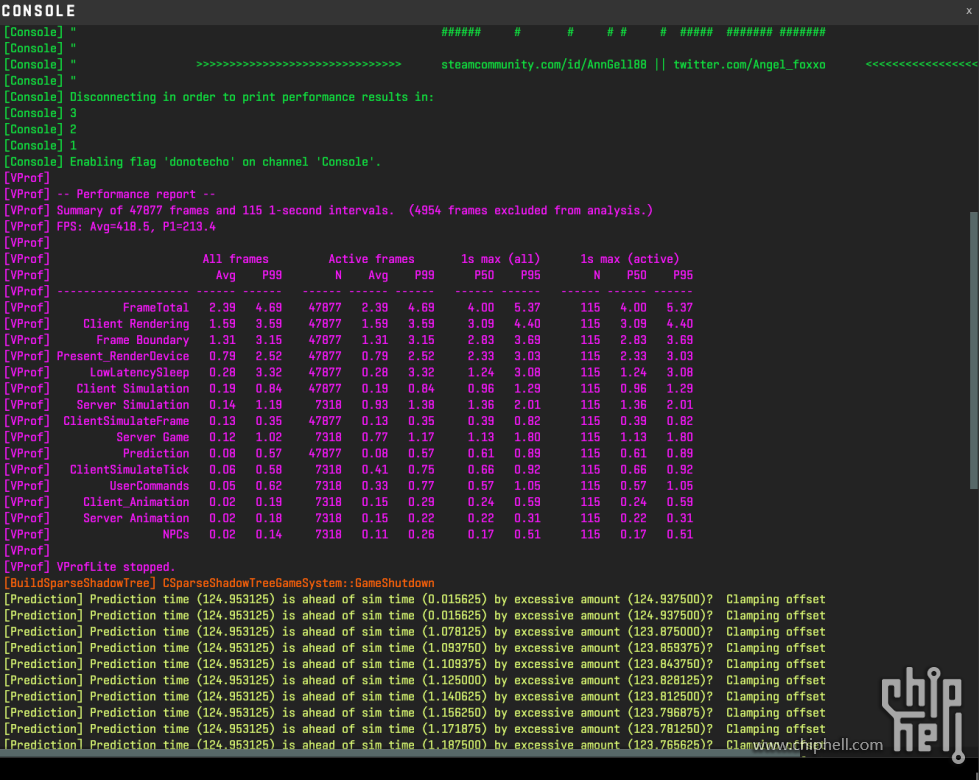Click the Prediction line with sim time 1.109375
Viewport: 979px width, 780px height.
point(415,665)
